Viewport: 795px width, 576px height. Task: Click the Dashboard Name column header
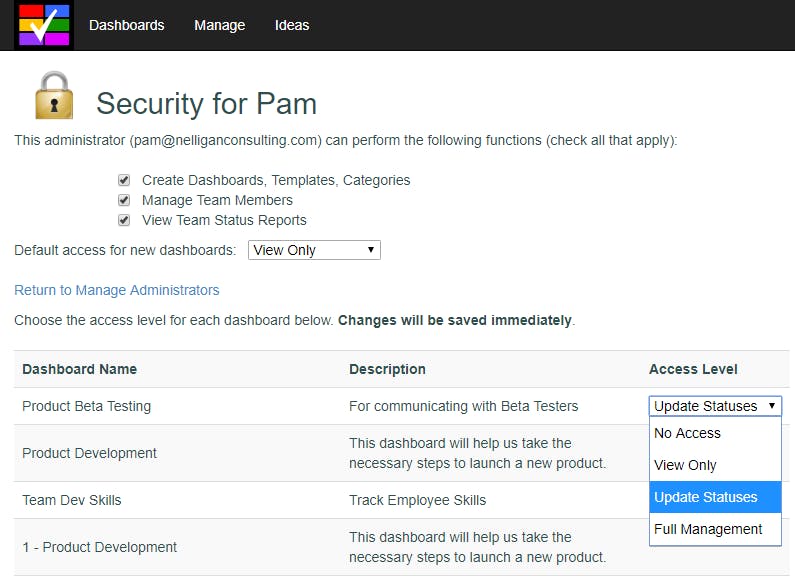tap(80, 369)
